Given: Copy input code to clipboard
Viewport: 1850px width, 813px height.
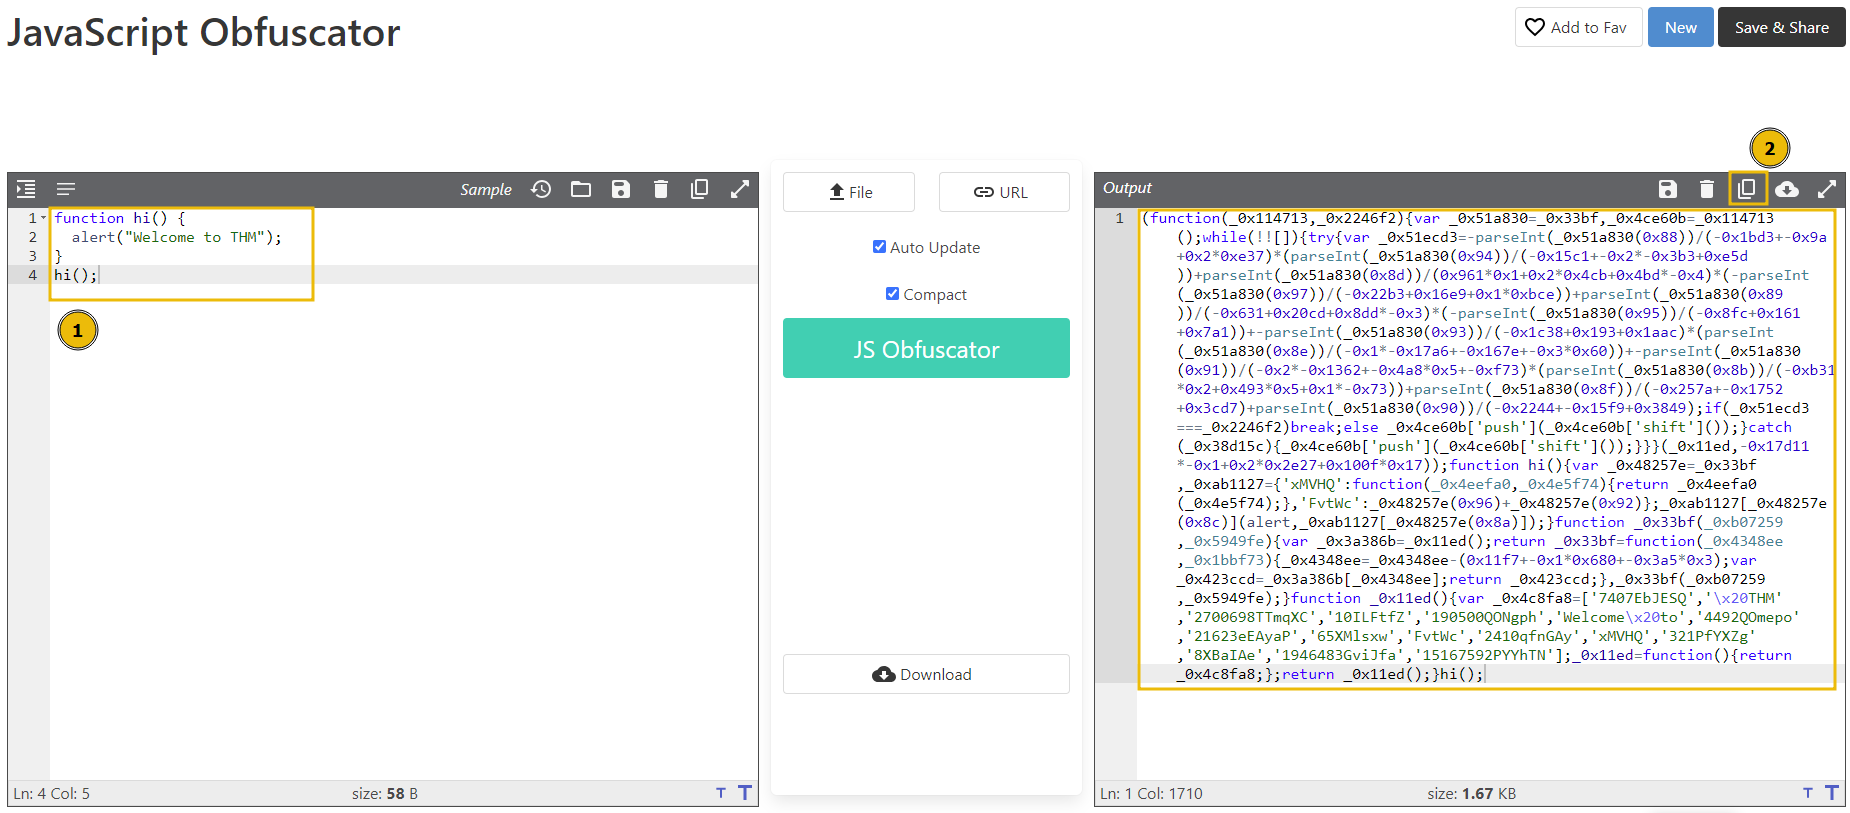Looking at the screenshot, I should pyautogui.click(x=700, y=189).
